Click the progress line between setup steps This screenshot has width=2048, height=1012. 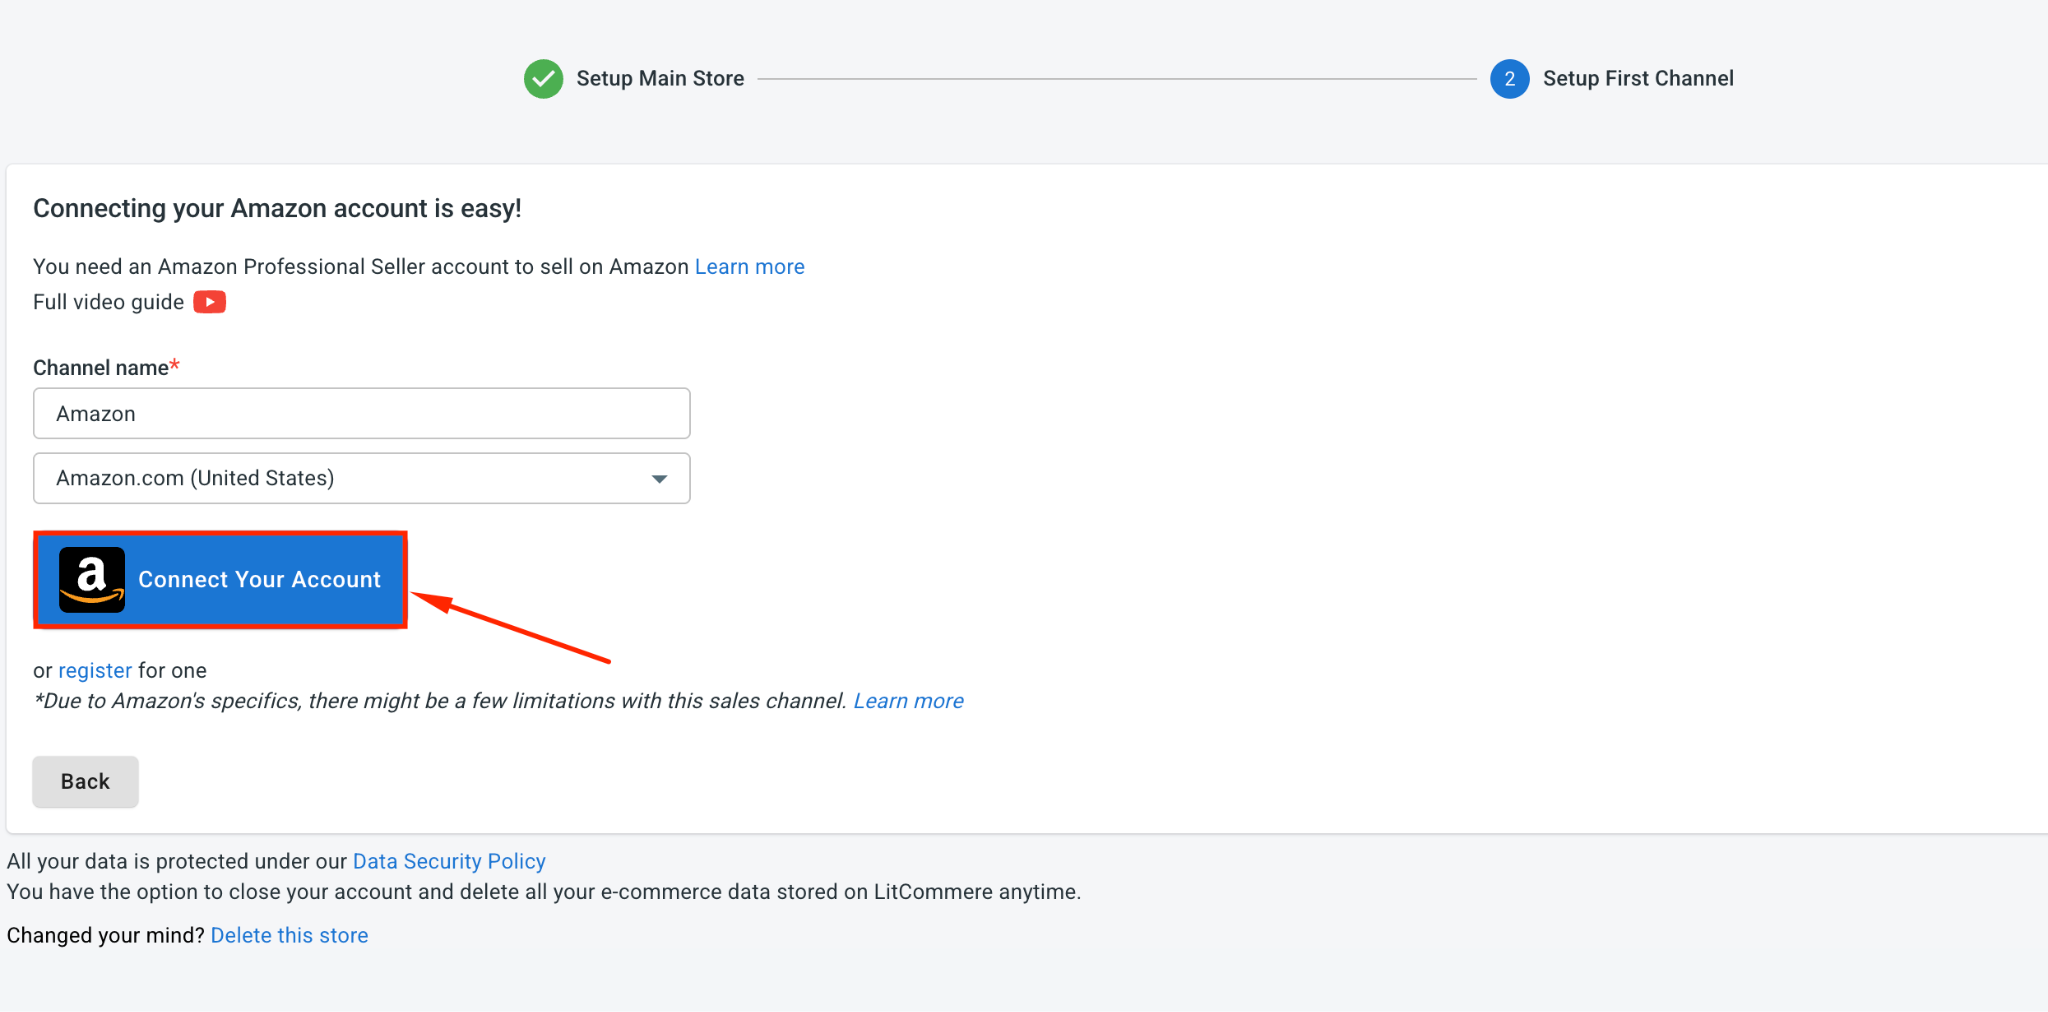click(x=1117, y=79)
